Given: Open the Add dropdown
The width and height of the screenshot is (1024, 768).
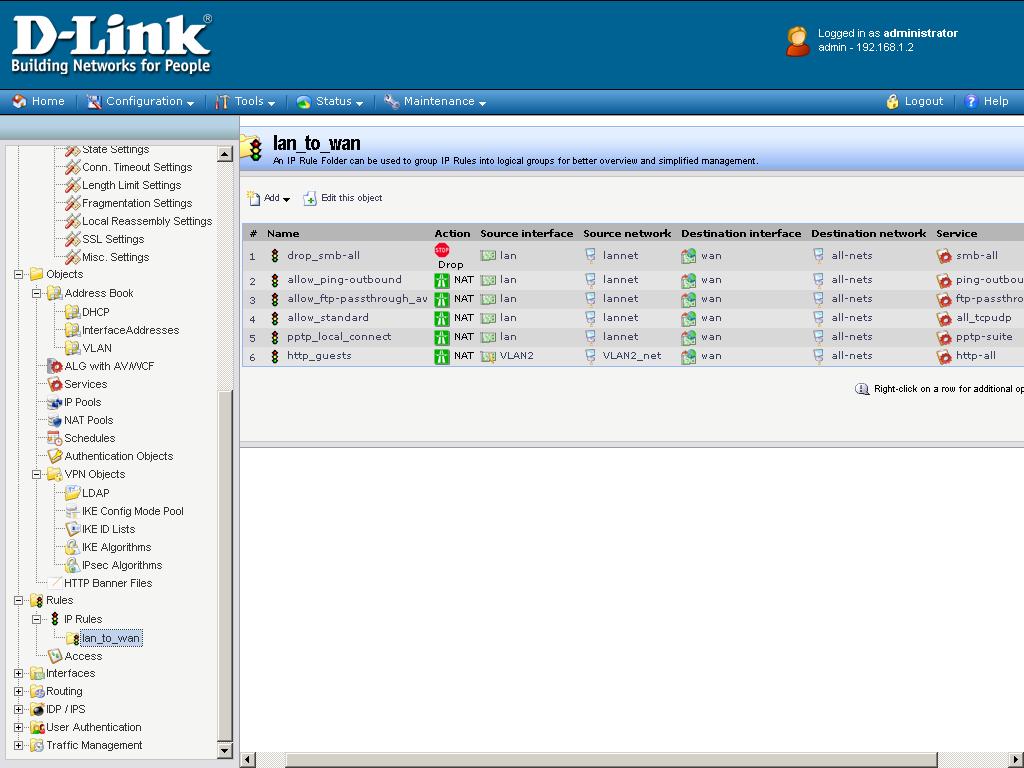Looking at the screenshot, I should (269, 198).
